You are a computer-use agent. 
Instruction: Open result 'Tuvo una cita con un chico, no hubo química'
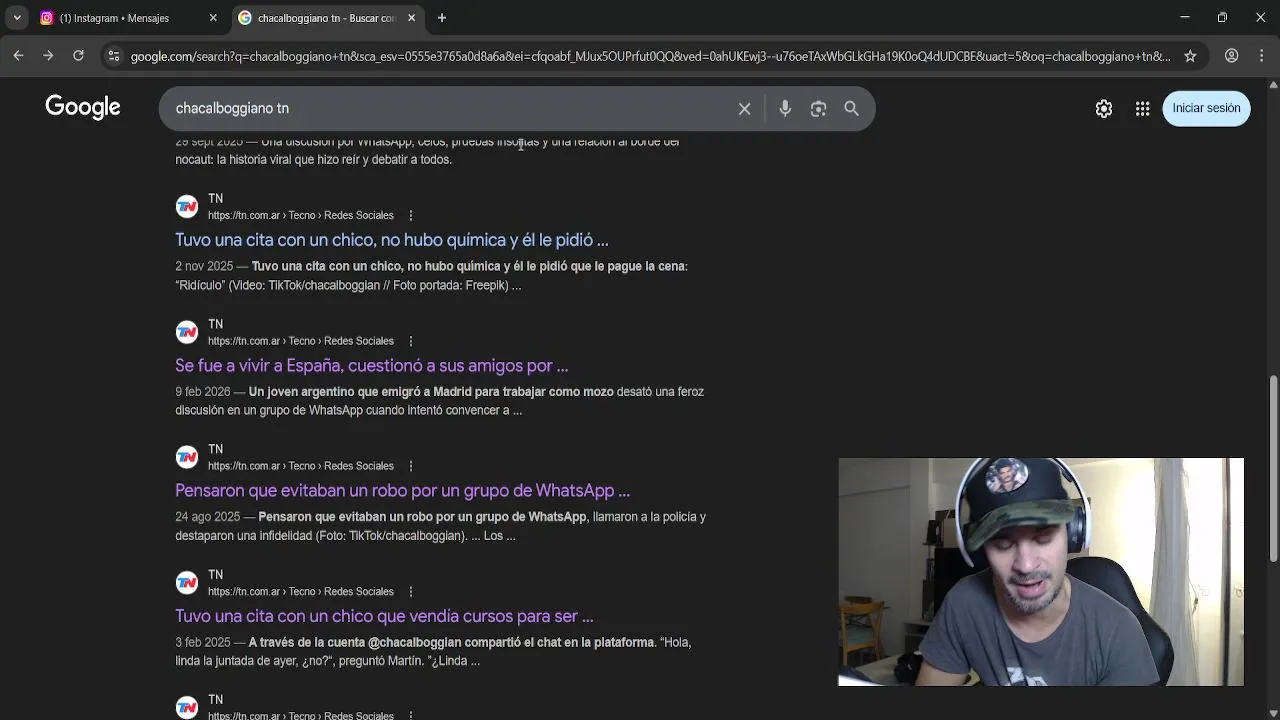coord(392,240)
